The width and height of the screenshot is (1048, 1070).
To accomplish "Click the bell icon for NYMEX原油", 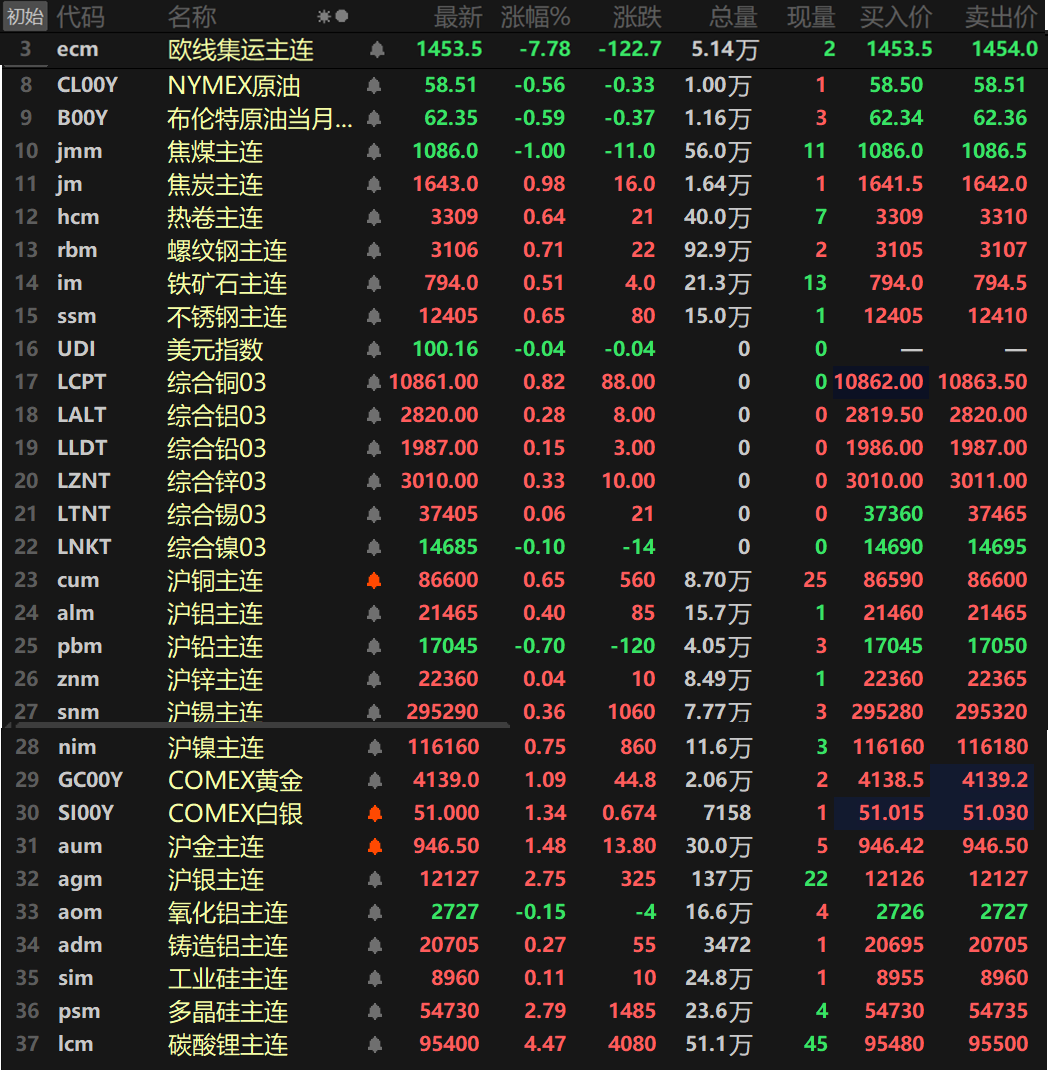I will pyautogui.click(x=375, y=86).
